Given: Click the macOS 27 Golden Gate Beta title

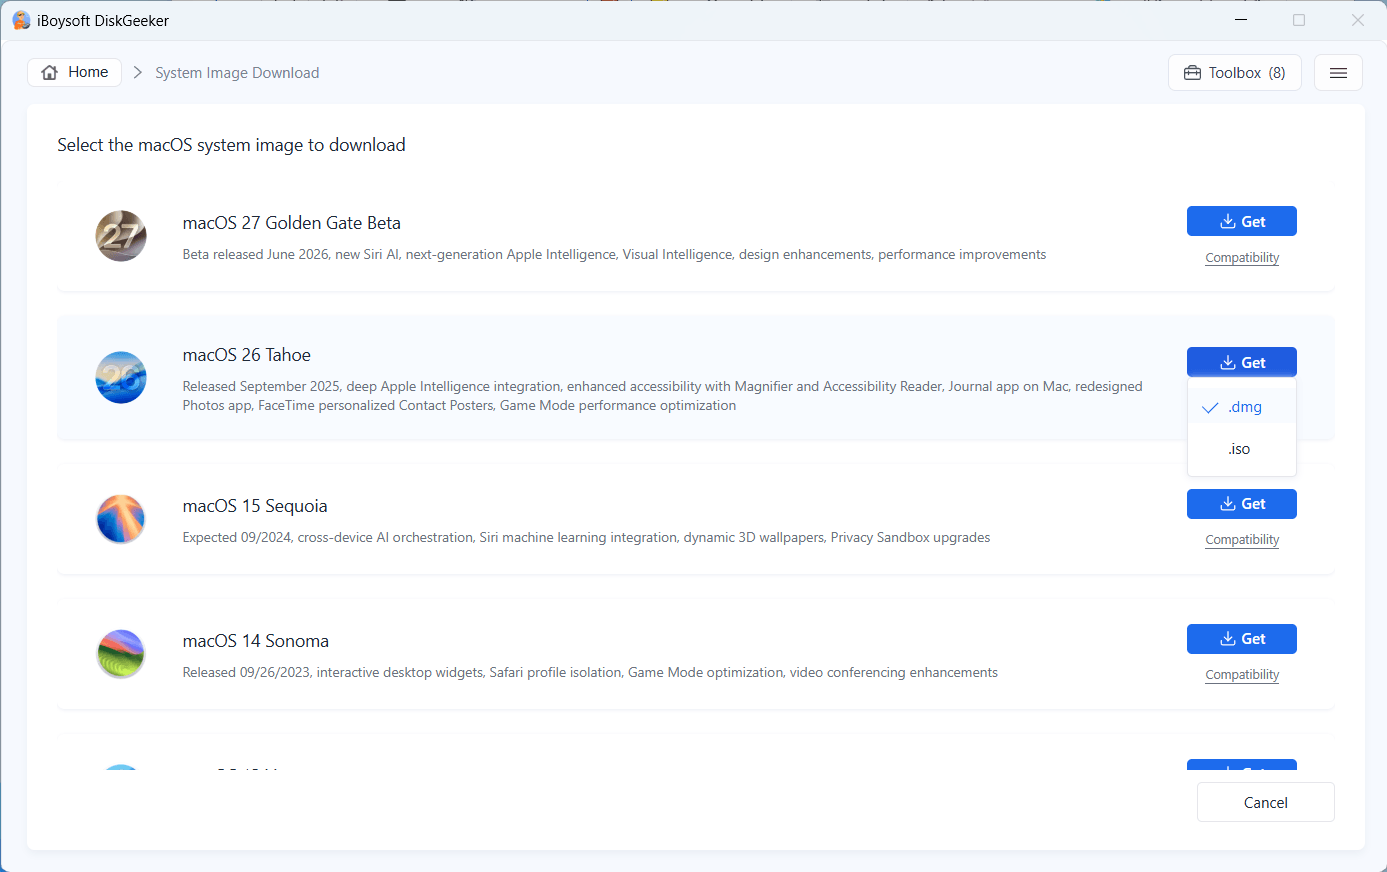Looking at the screenshot, I should [292, 223].
